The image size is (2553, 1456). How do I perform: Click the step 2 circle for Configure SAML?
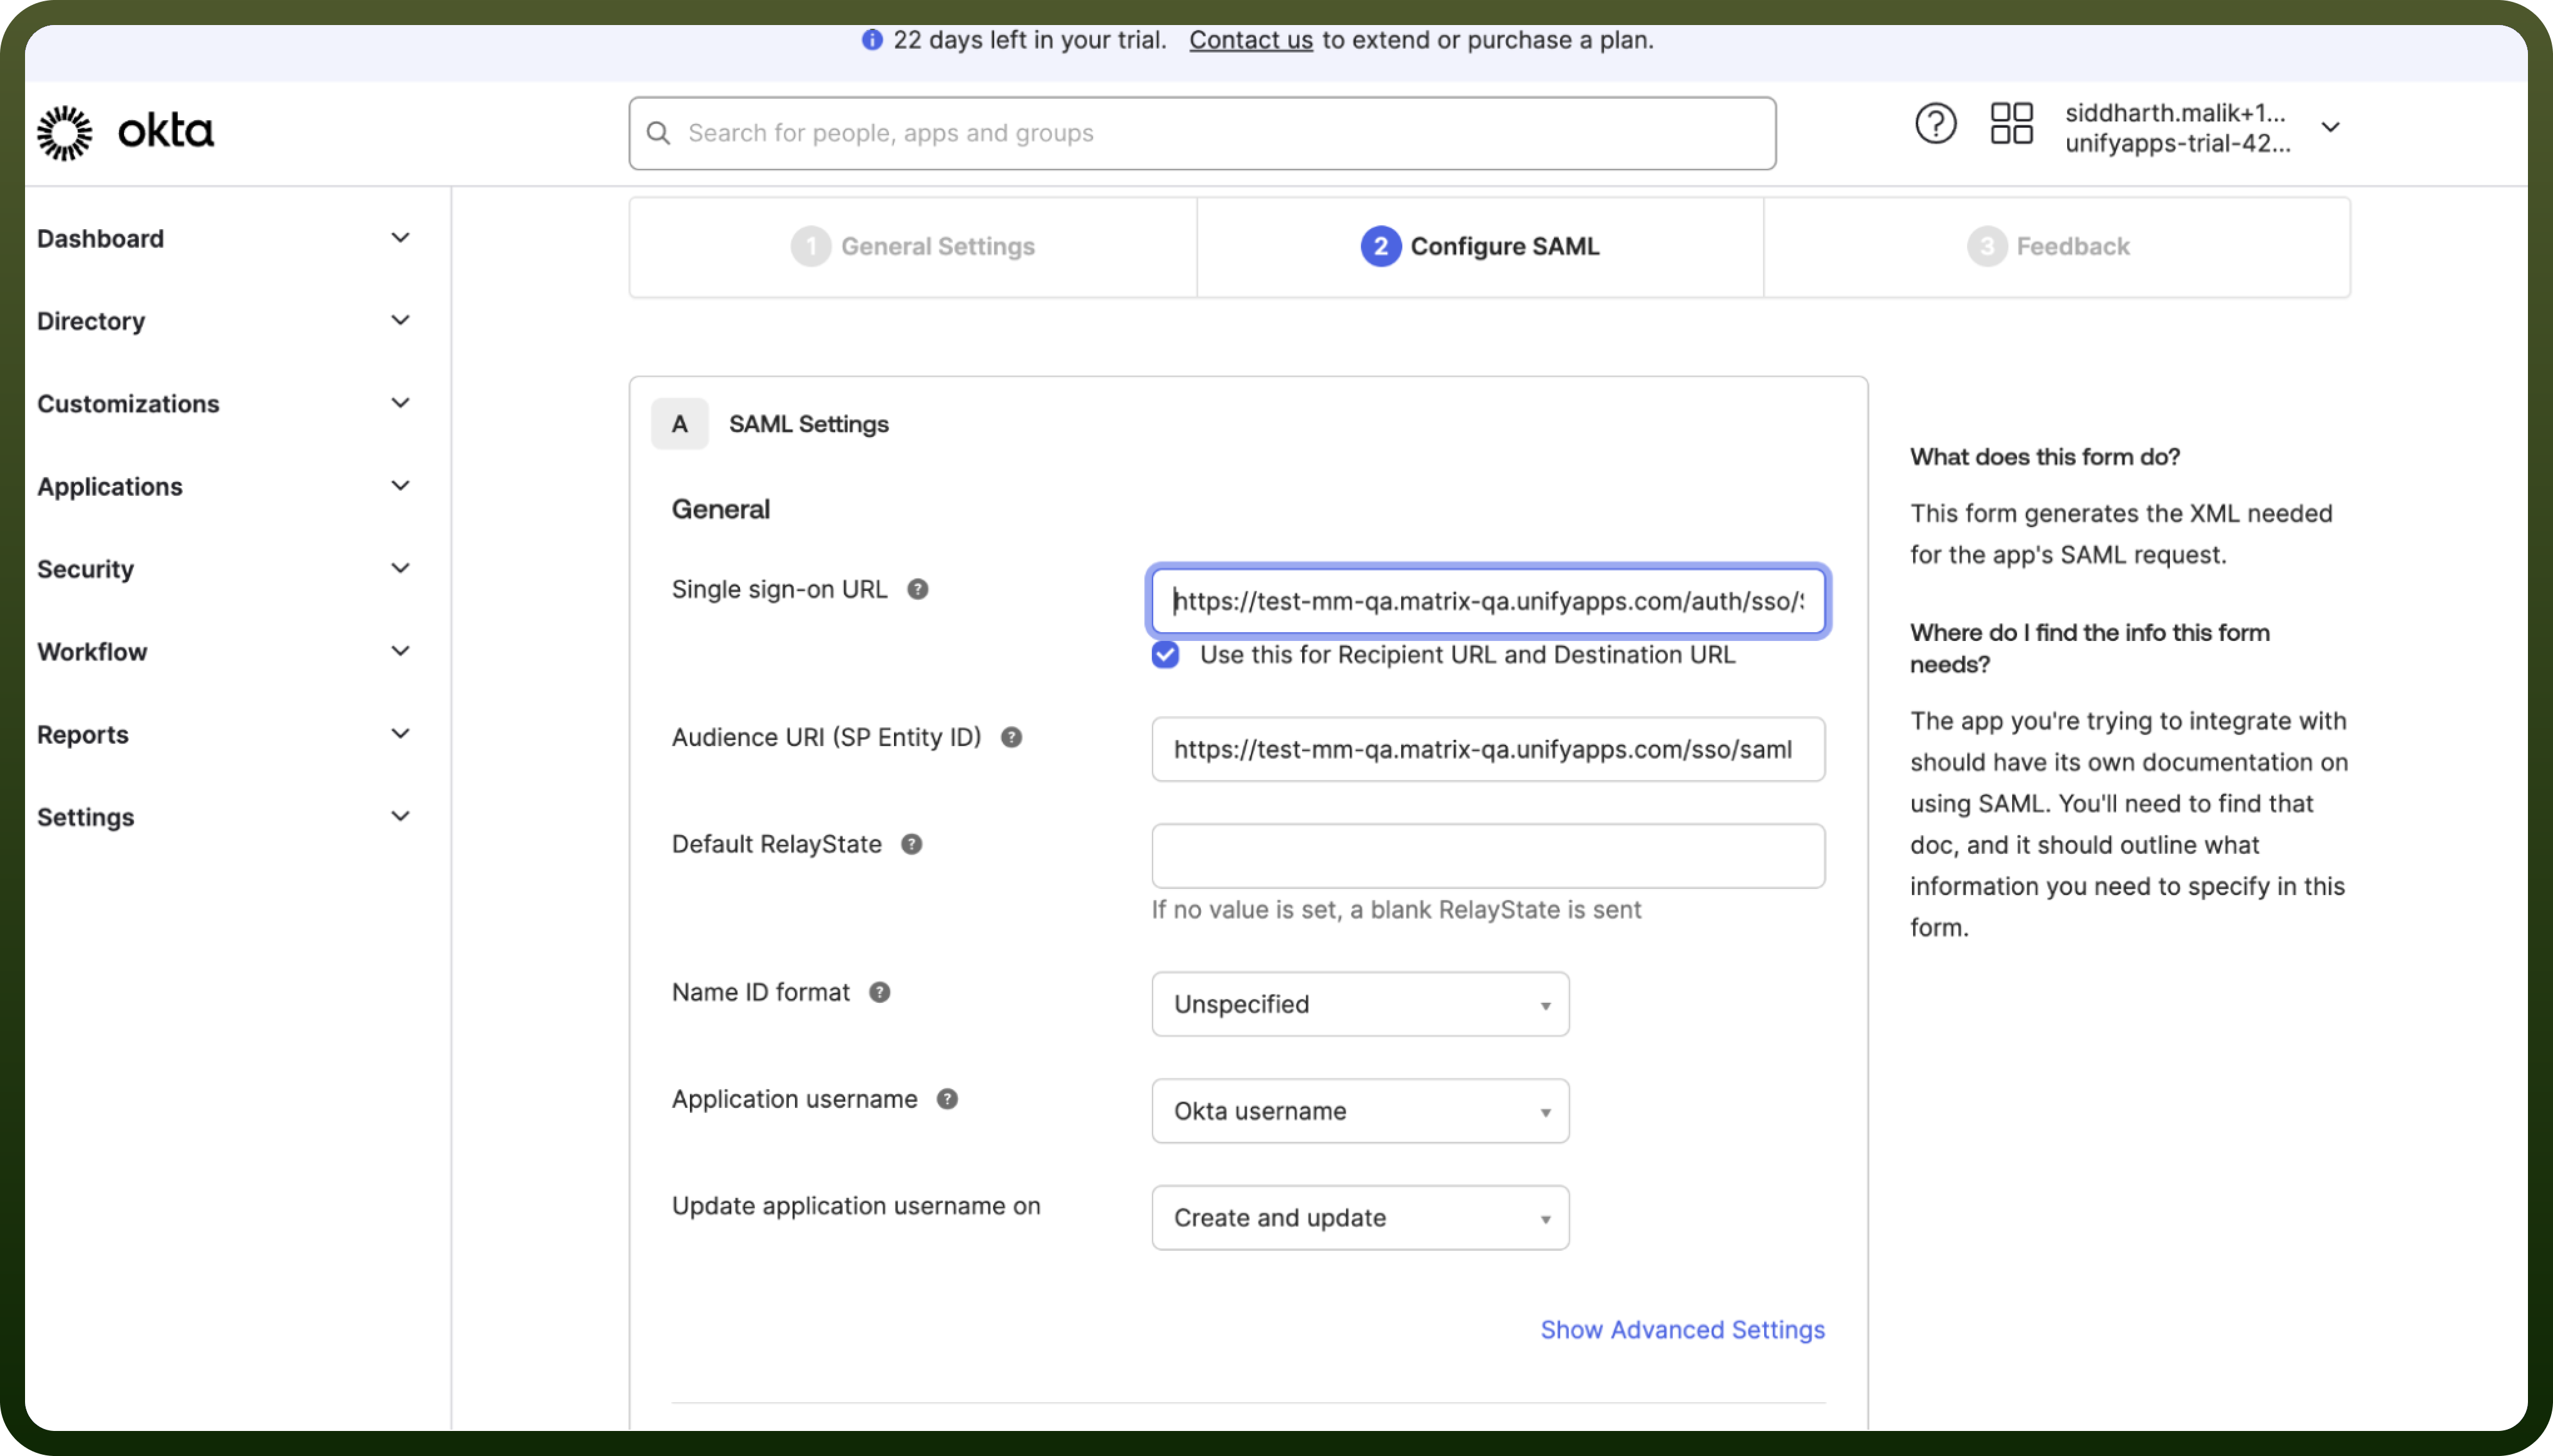(1380, 246)
